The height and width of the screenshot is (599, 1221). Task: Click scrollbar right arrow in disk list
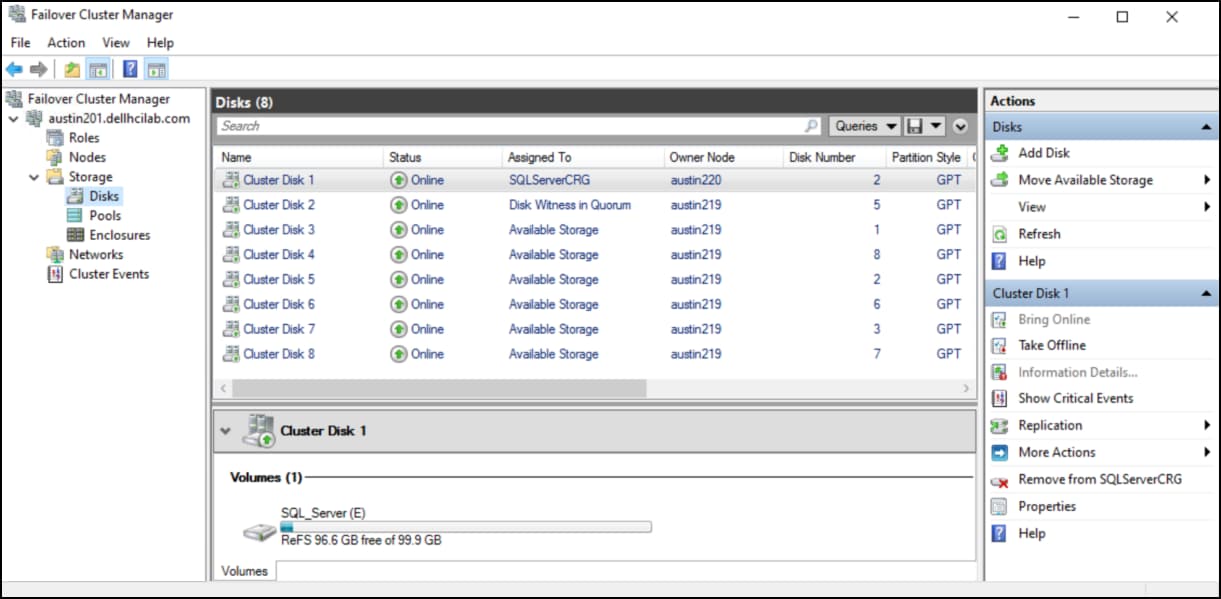(967, 388)
